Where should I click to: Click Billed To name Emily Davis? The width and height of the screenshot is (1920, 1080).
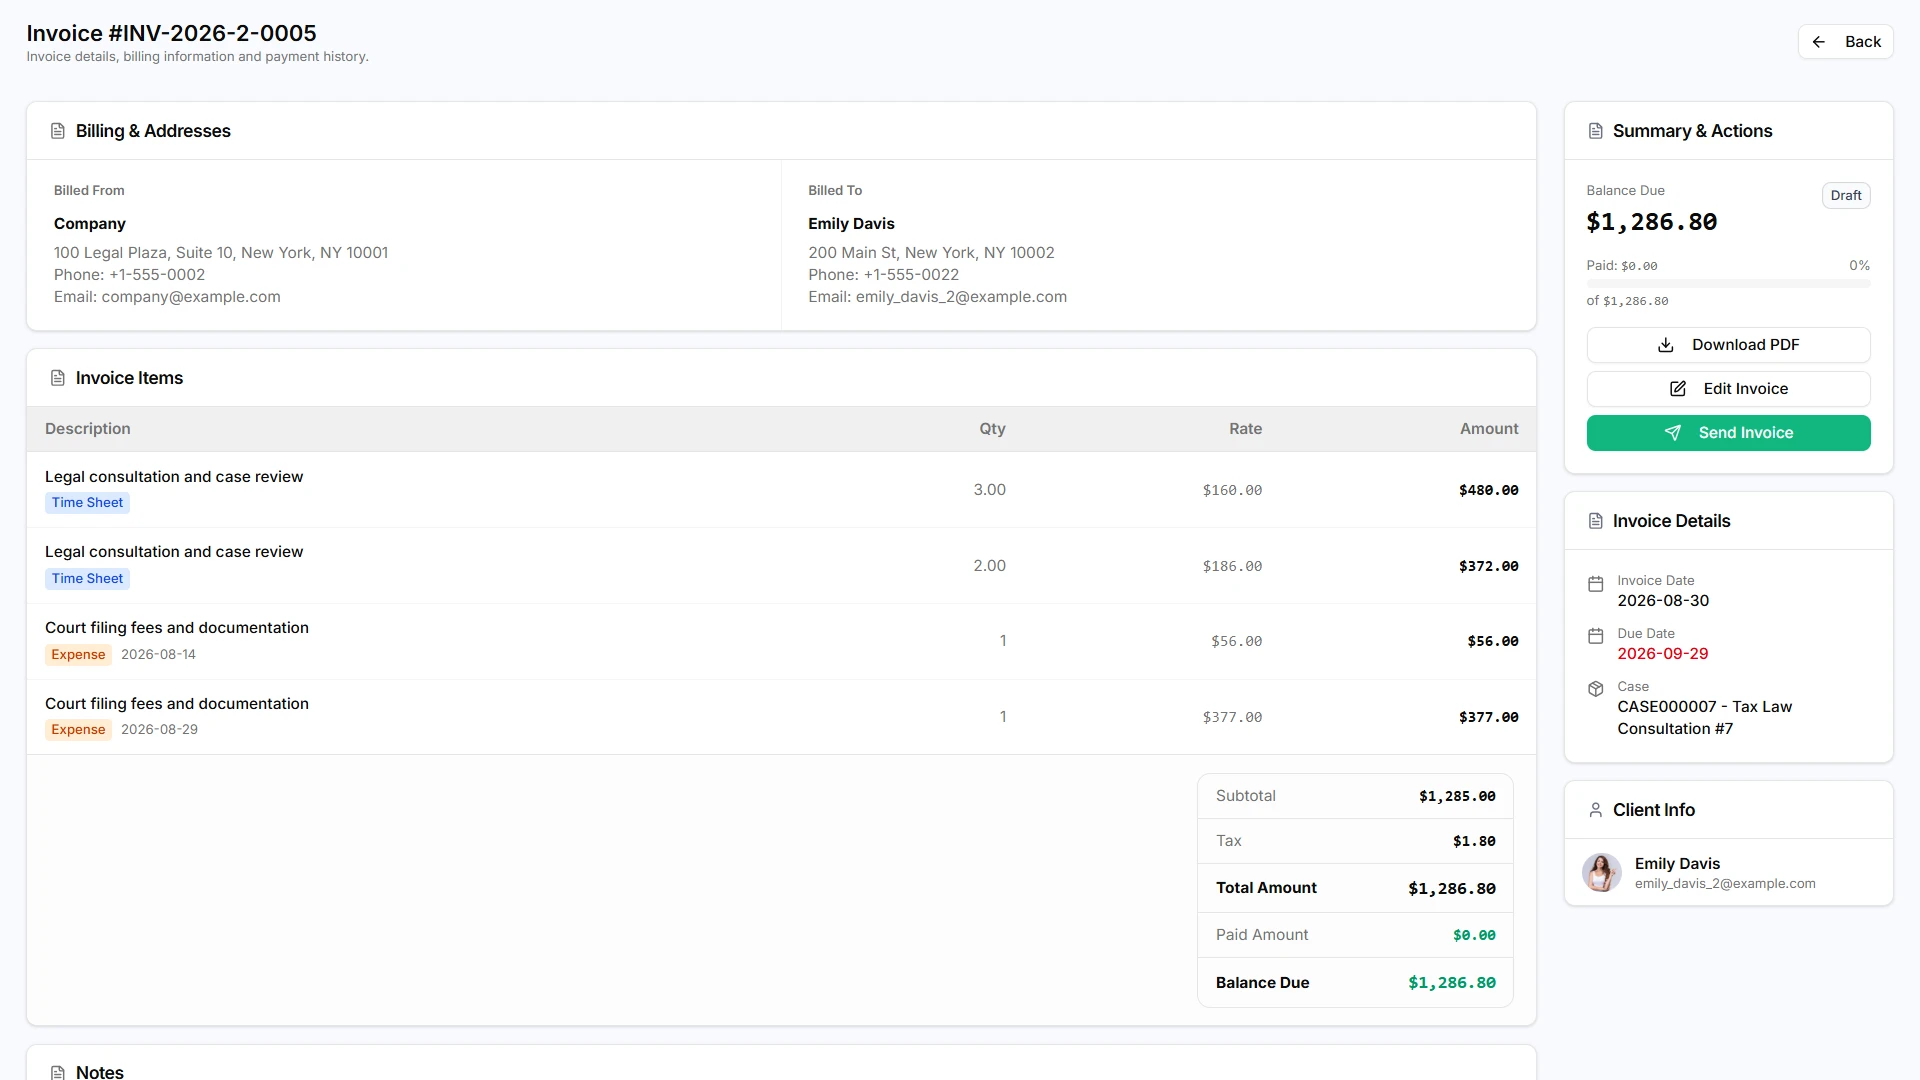pos(851,224)
